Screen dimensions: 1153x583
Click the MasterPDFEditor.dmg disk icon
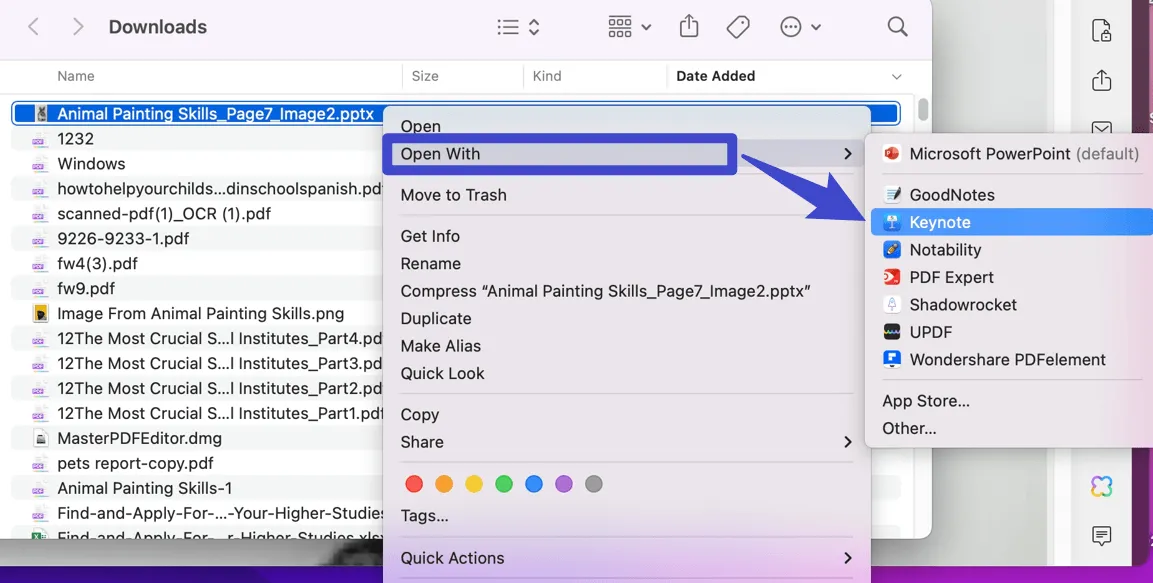[x=40, y=438]
